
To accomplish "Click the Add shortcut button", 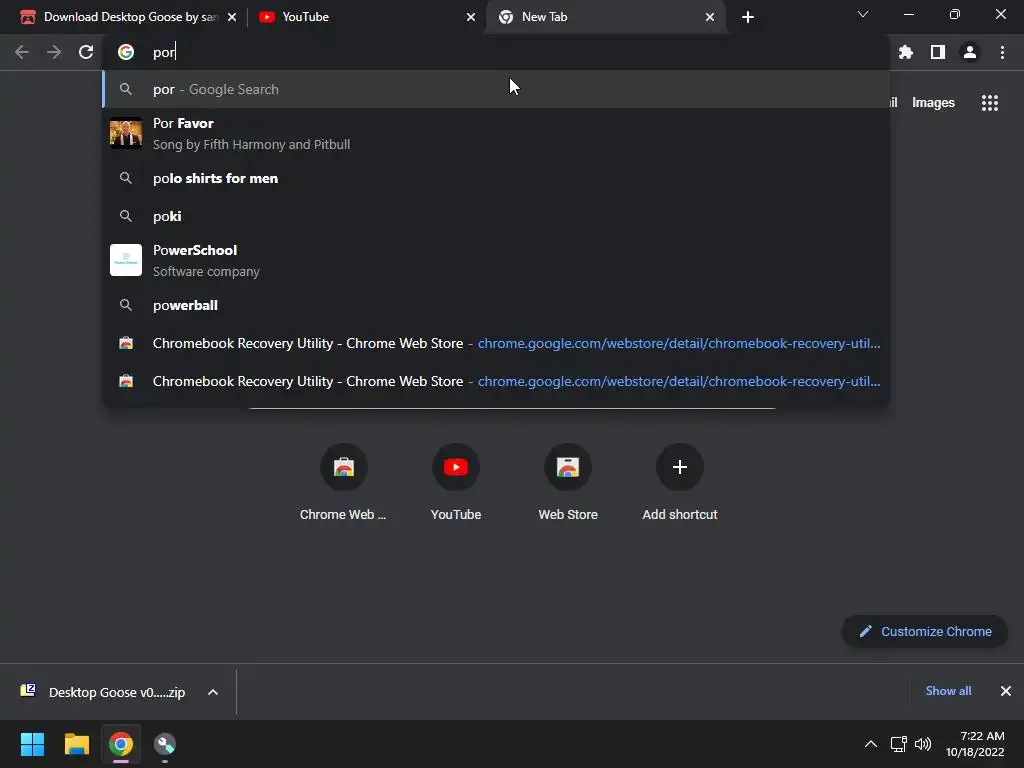I will pyautogui.click(x=680, y=482).
